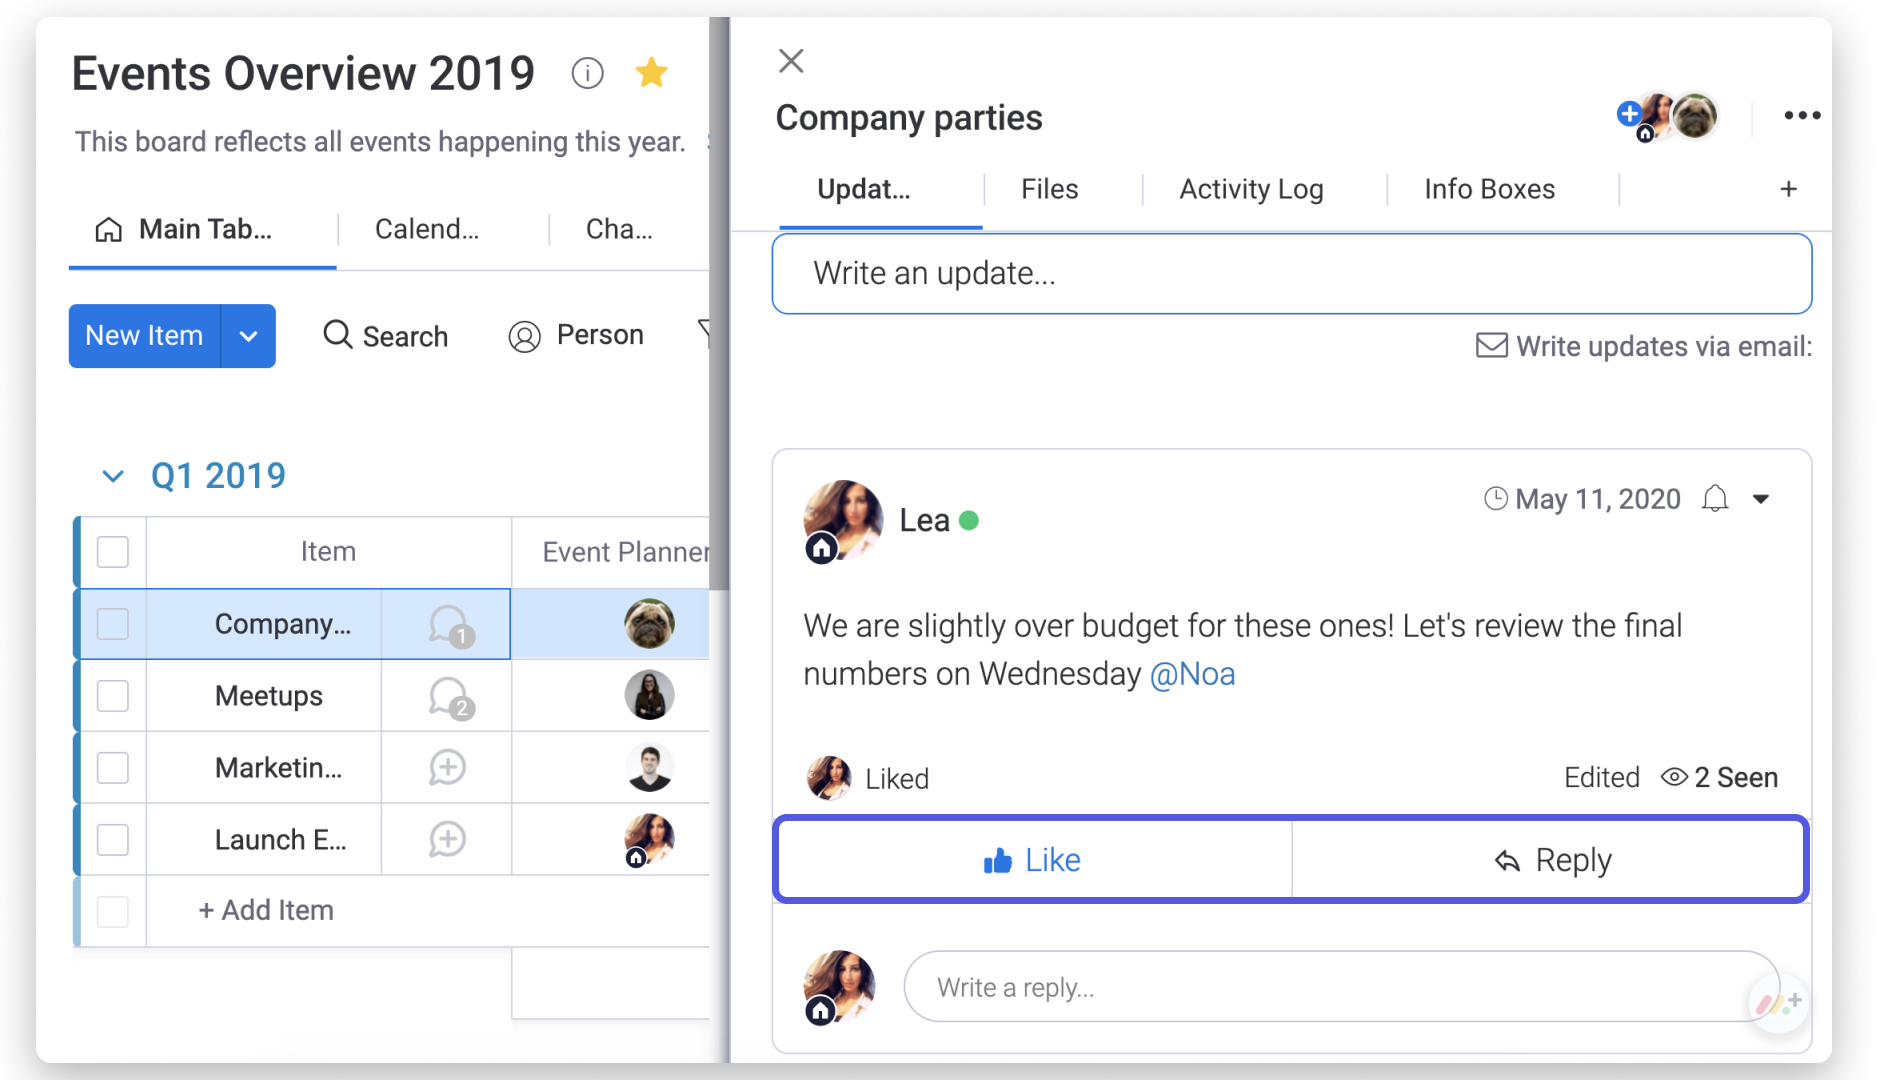Like Lea's update
Viewport: 1882px width, 1080px height.
[1032, 859]
